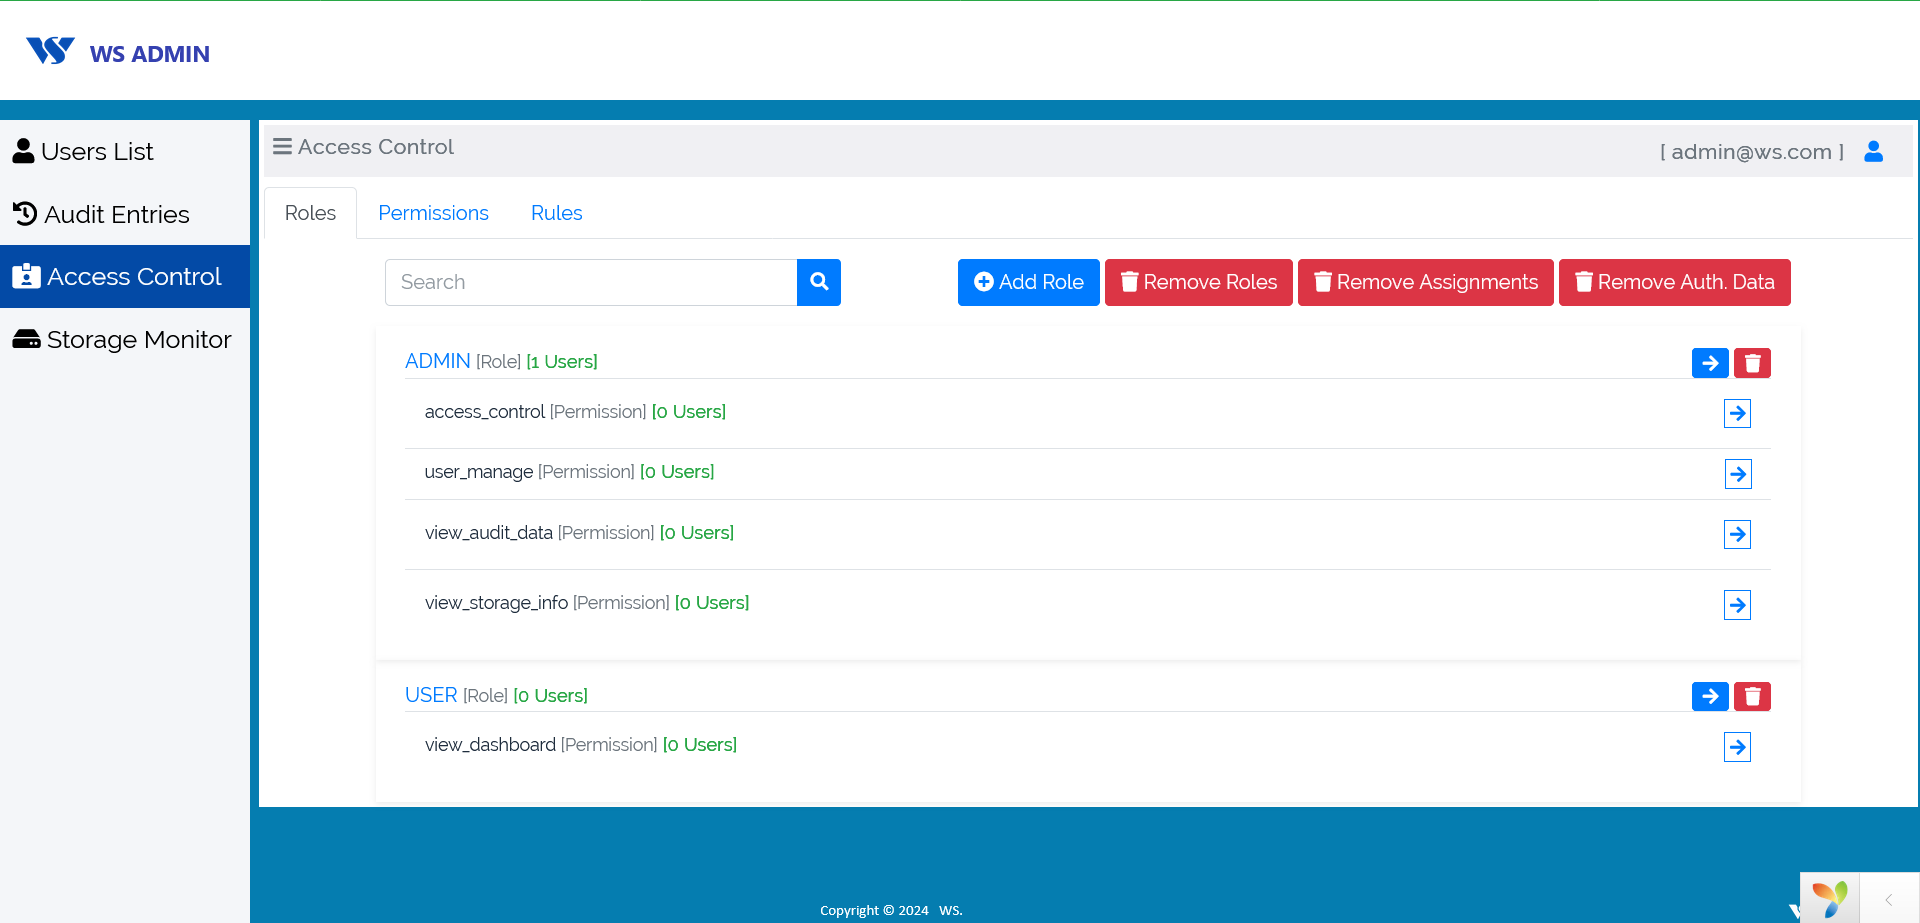The image size is (1920, 923).
Task: Focus the Search input field
Action: [590, 282]
